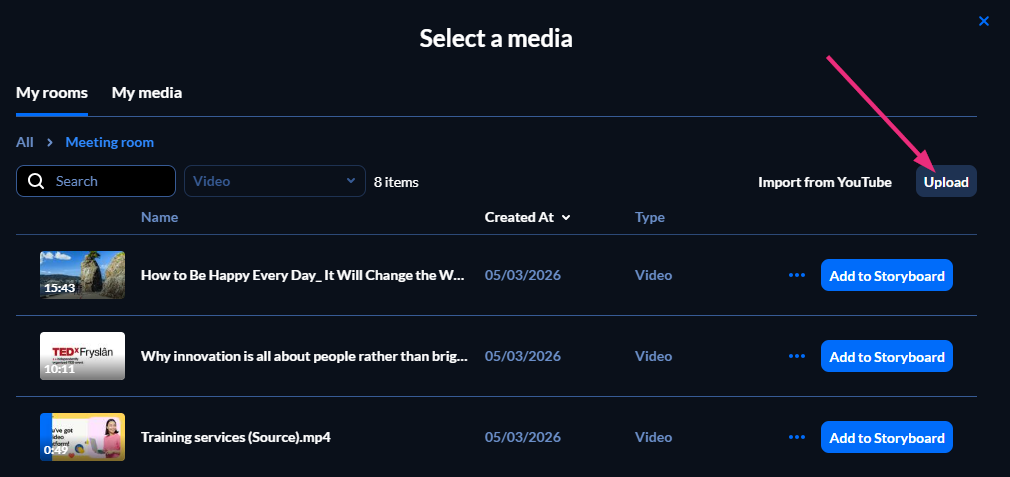
Task: Open options menu for Training services video
Action: point(797,437)
